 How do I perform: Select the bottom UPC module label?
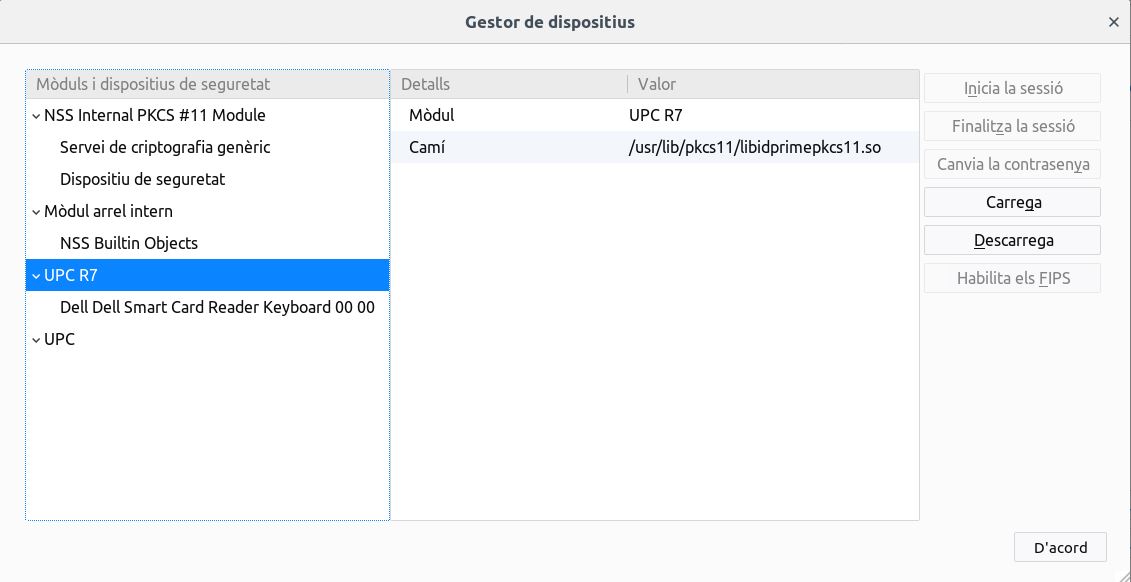click(x=59, y=340)
